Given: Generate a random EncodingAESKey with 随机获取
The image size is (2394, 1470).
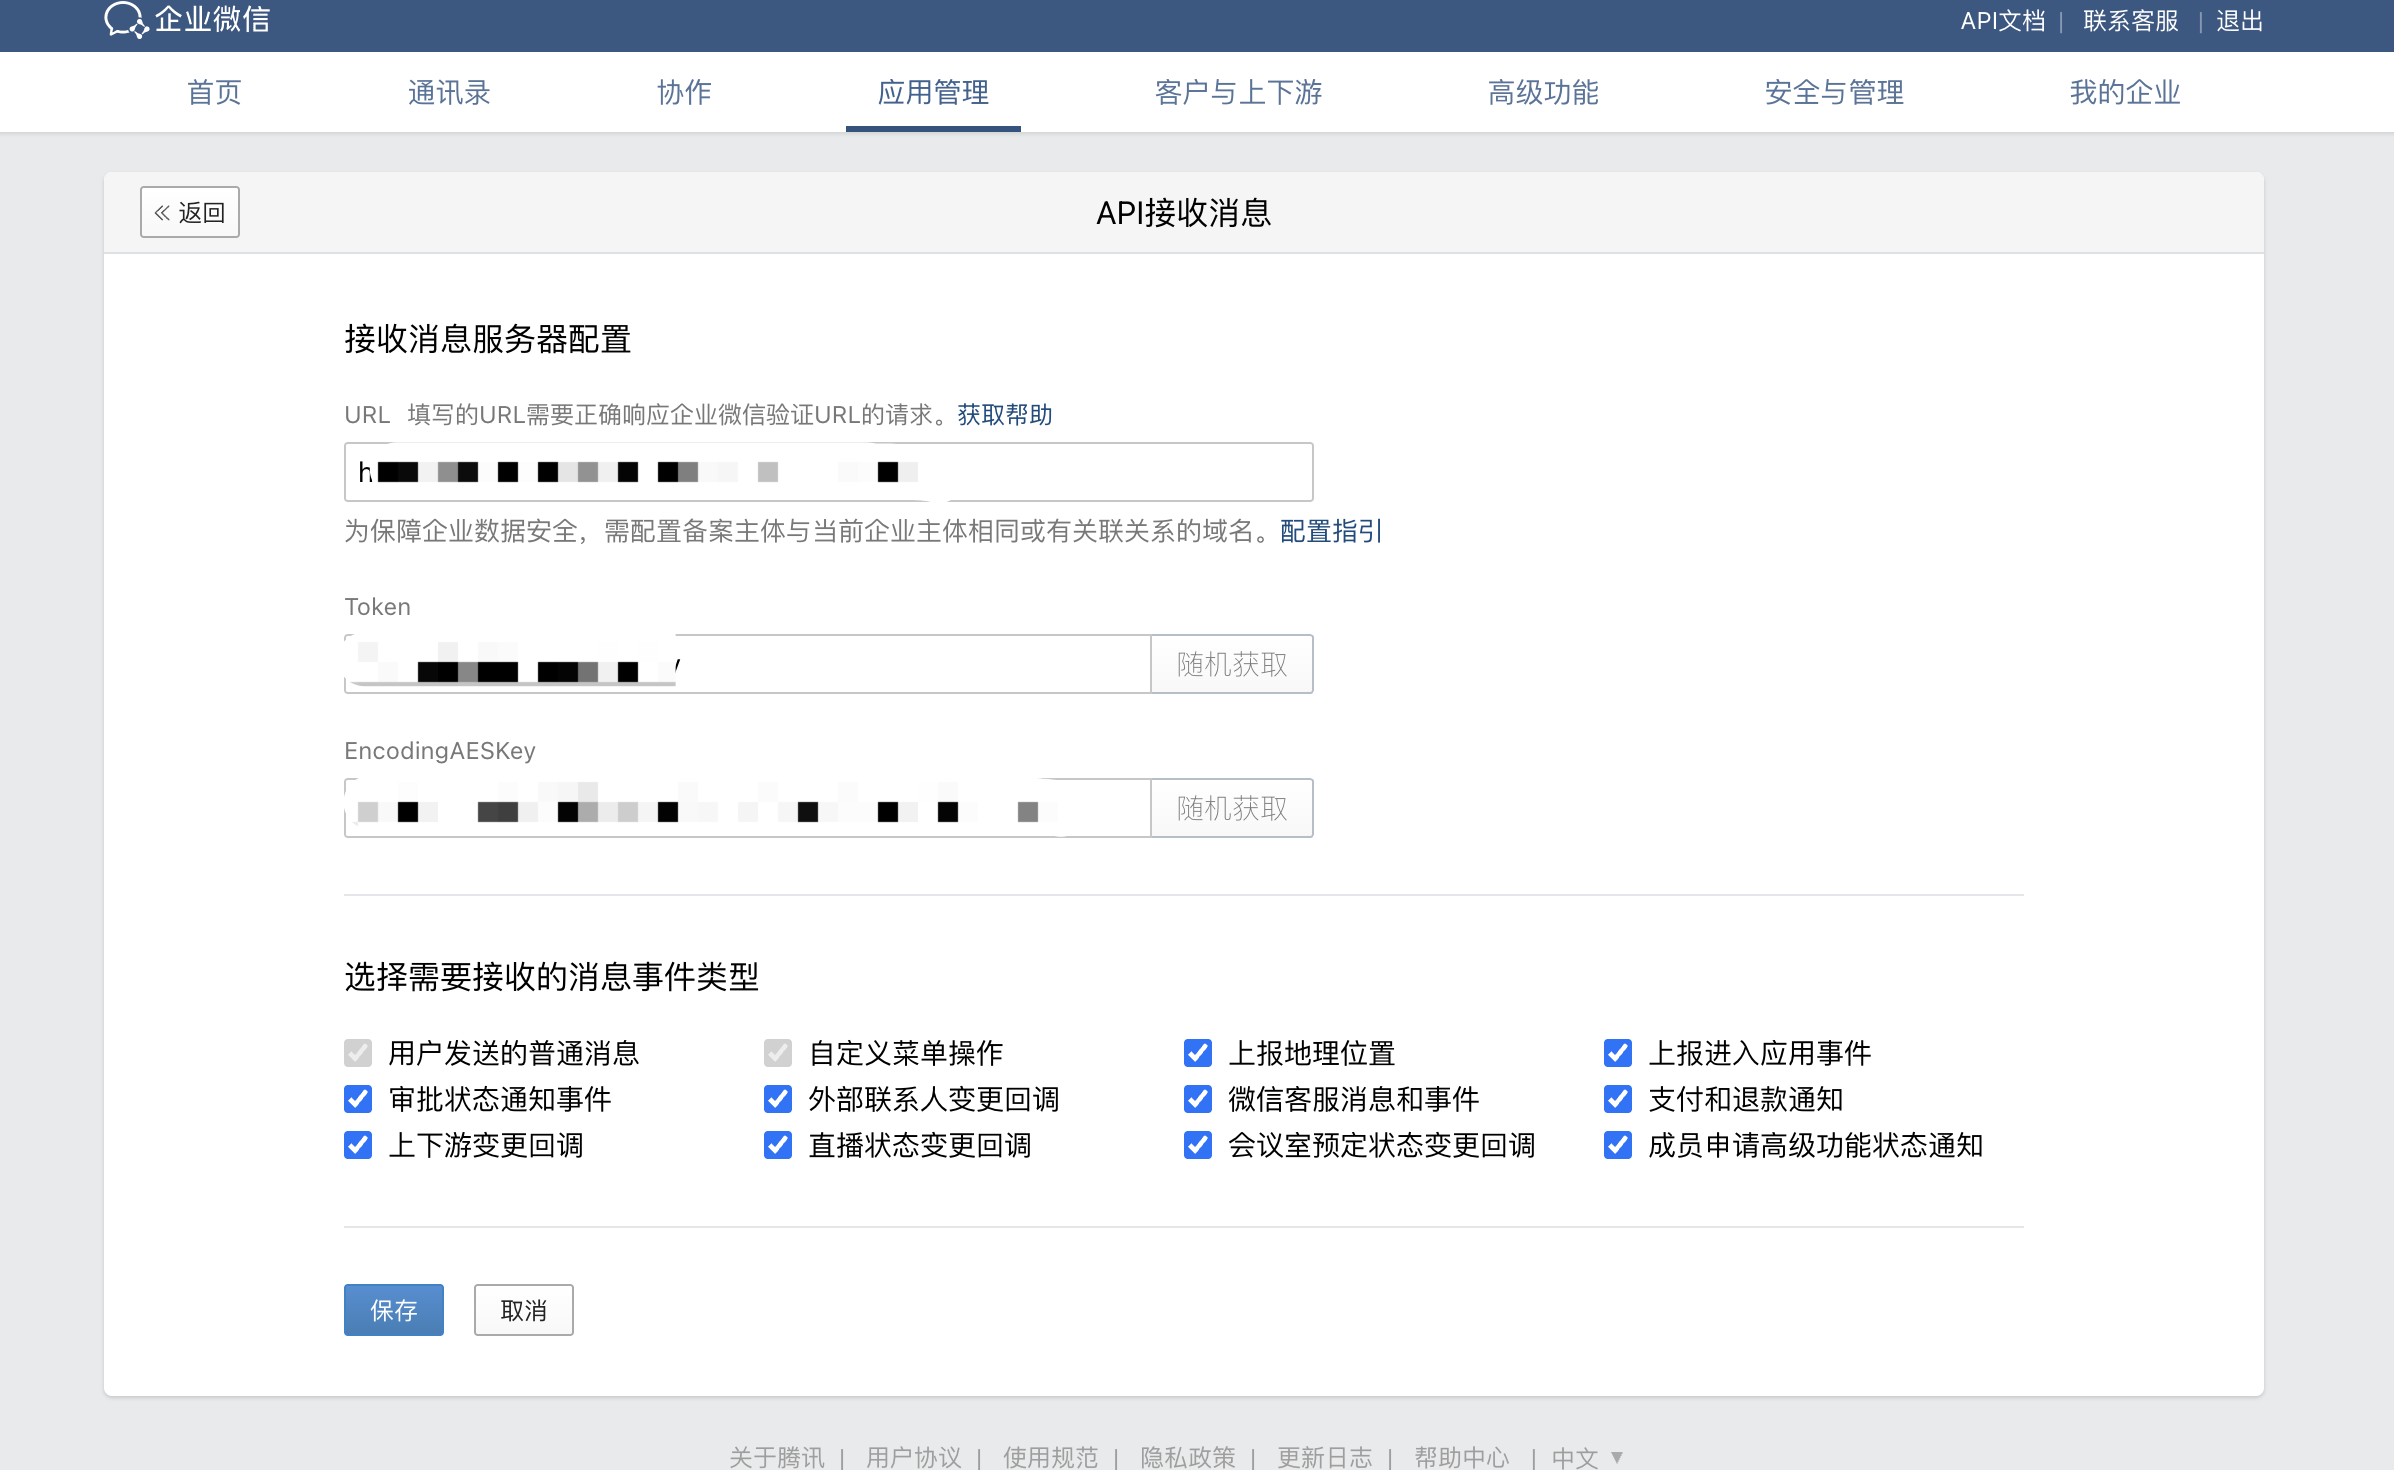Looking at the screenshot, I should click(x=1231, y=807).
